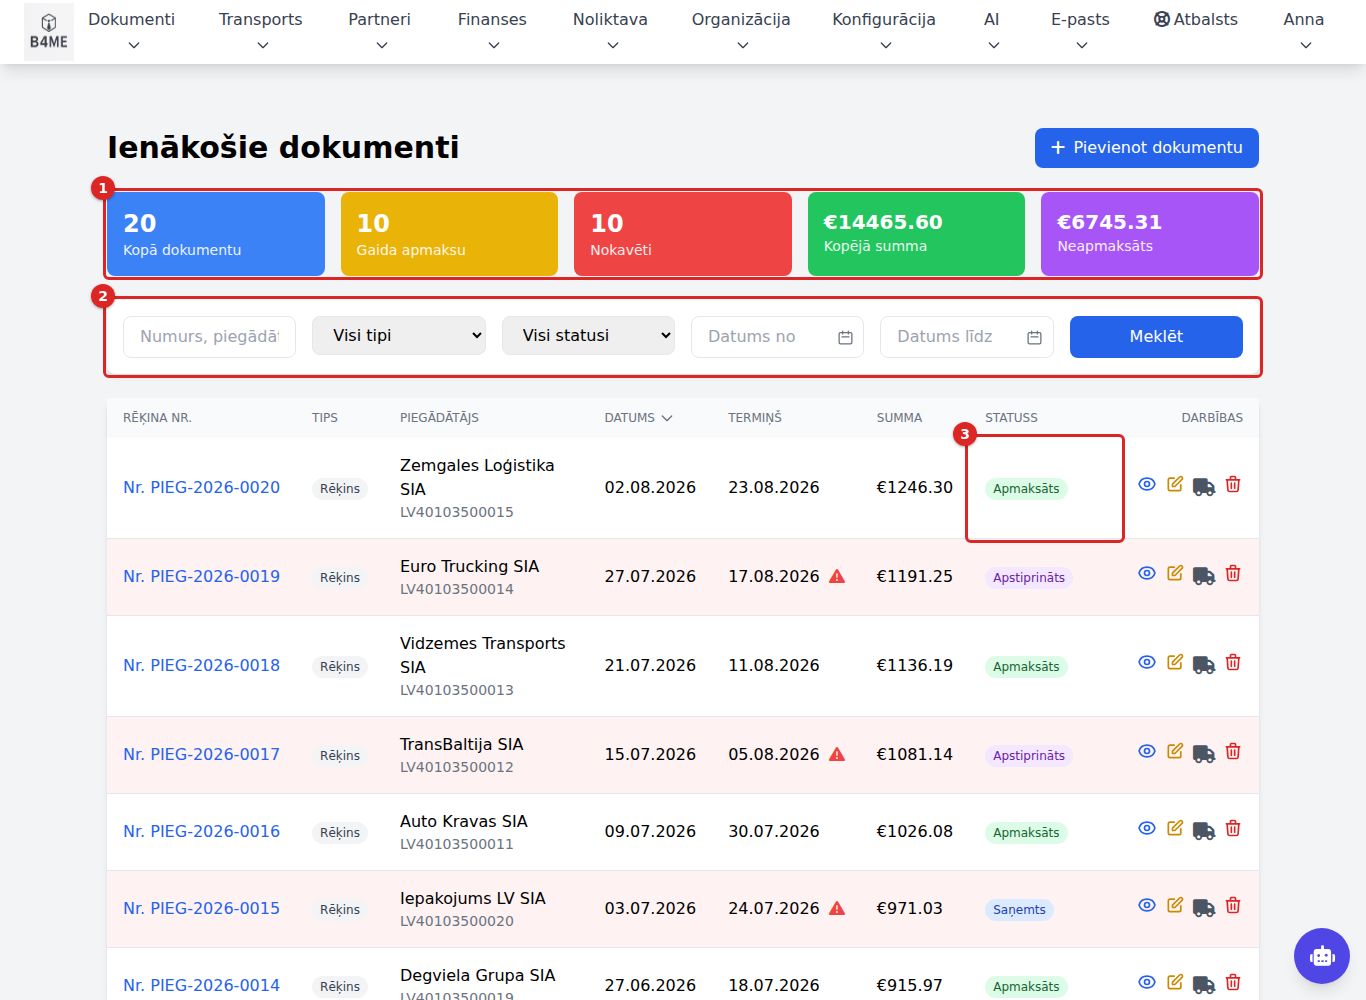The image size is (1366, 1000).
Task: Edit document PIEG-2026-0019 with pencil icon
Action: coord(1175,573)
